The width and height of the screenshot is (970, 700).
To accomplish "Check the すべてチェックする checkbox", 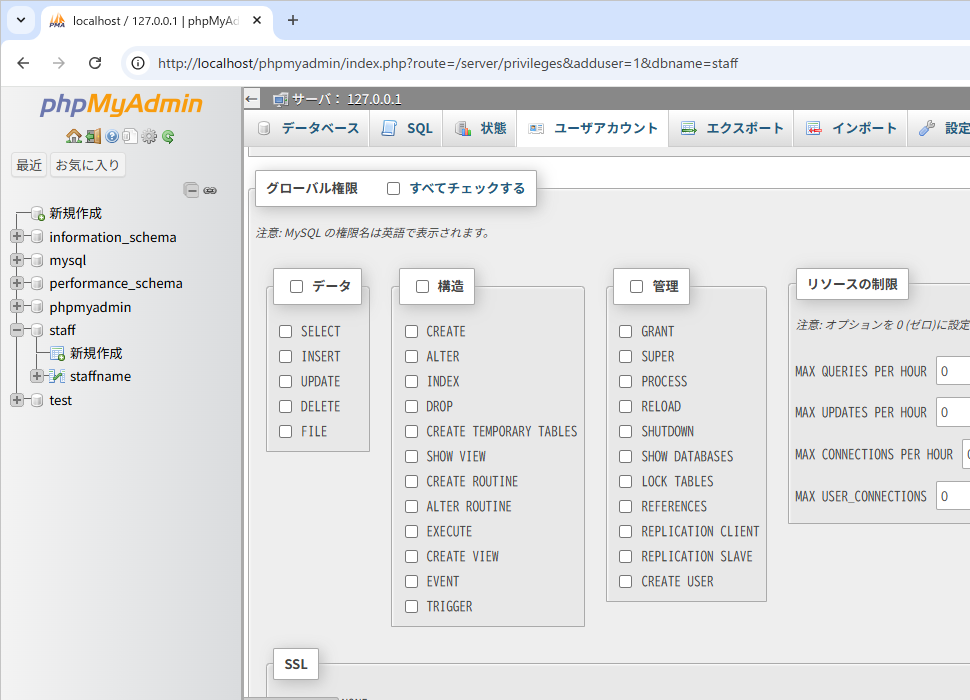I will [394, 188].
